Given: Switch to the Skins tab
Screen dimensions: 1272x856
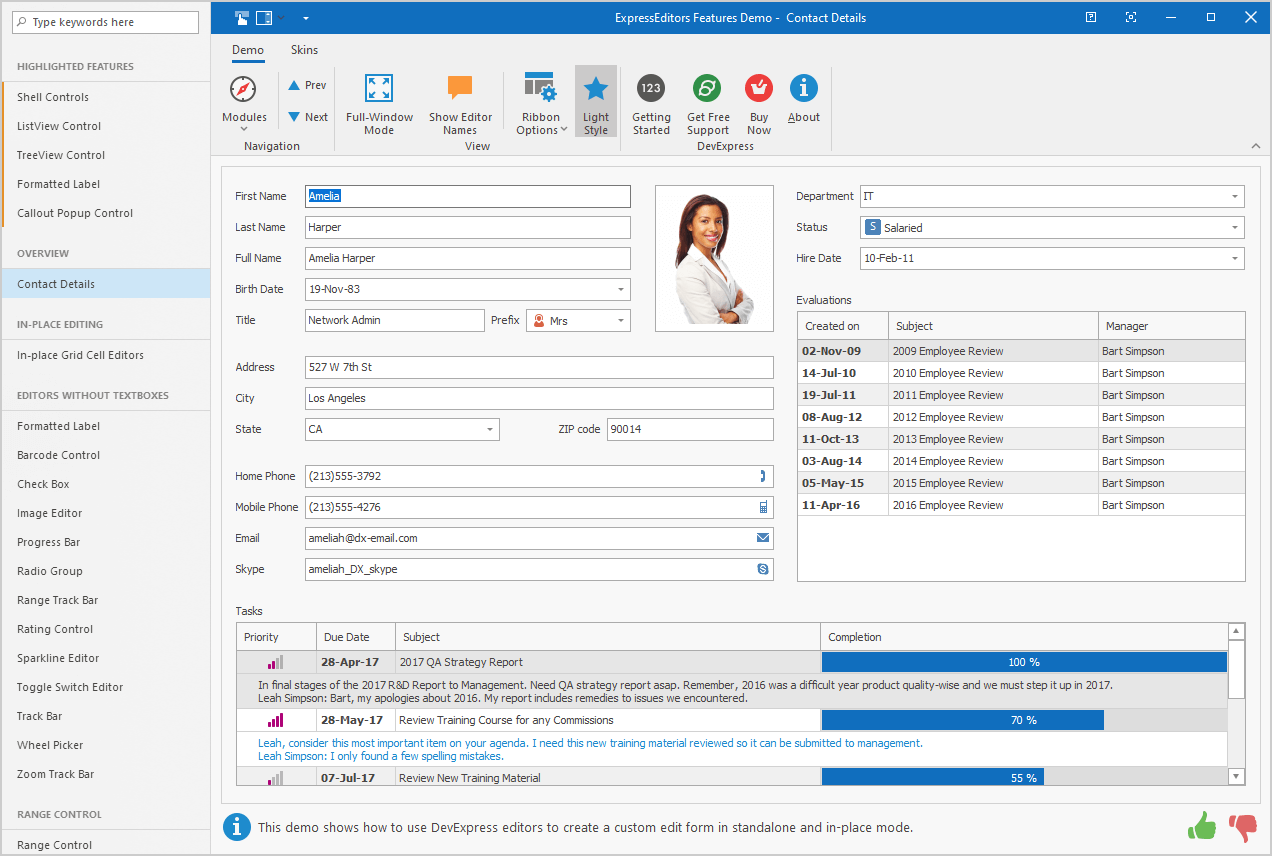Looking at the screenshot, I should (x=304, y=49).
